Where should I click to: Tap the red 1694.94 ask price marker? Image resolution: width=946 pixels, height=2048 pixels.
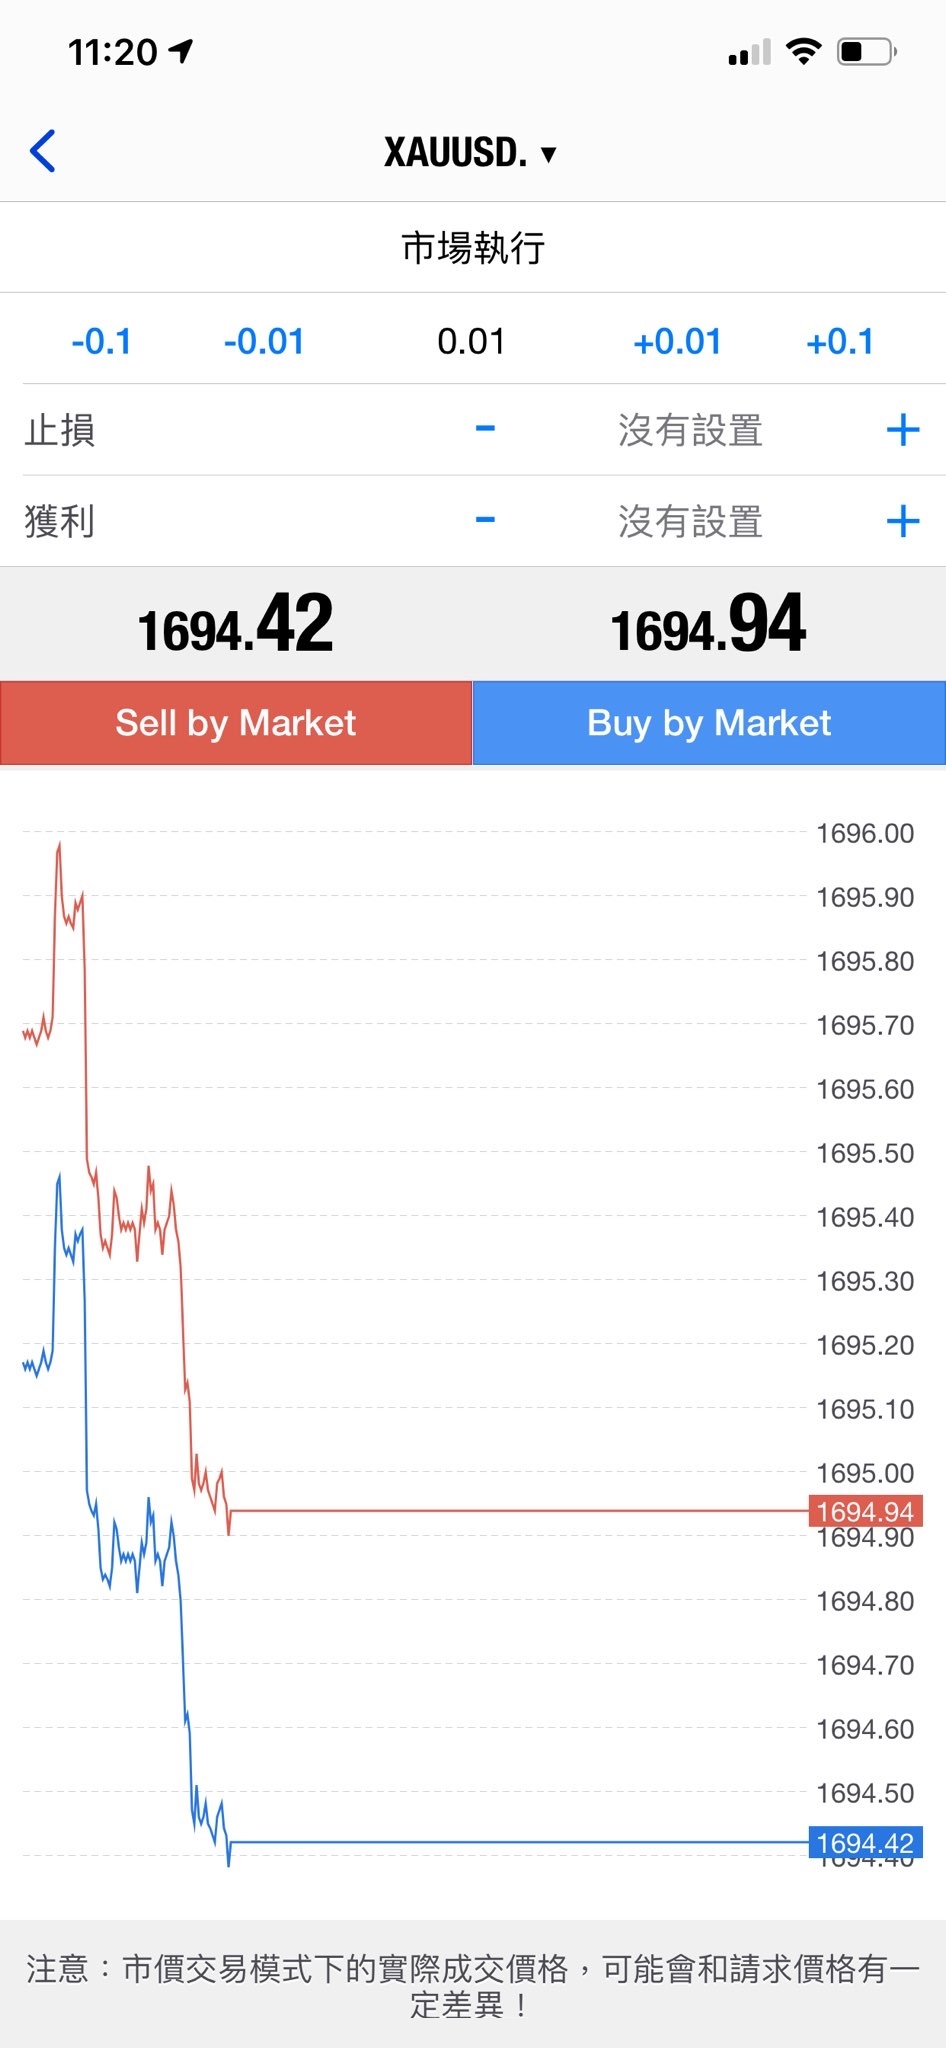pos(865,1511)
